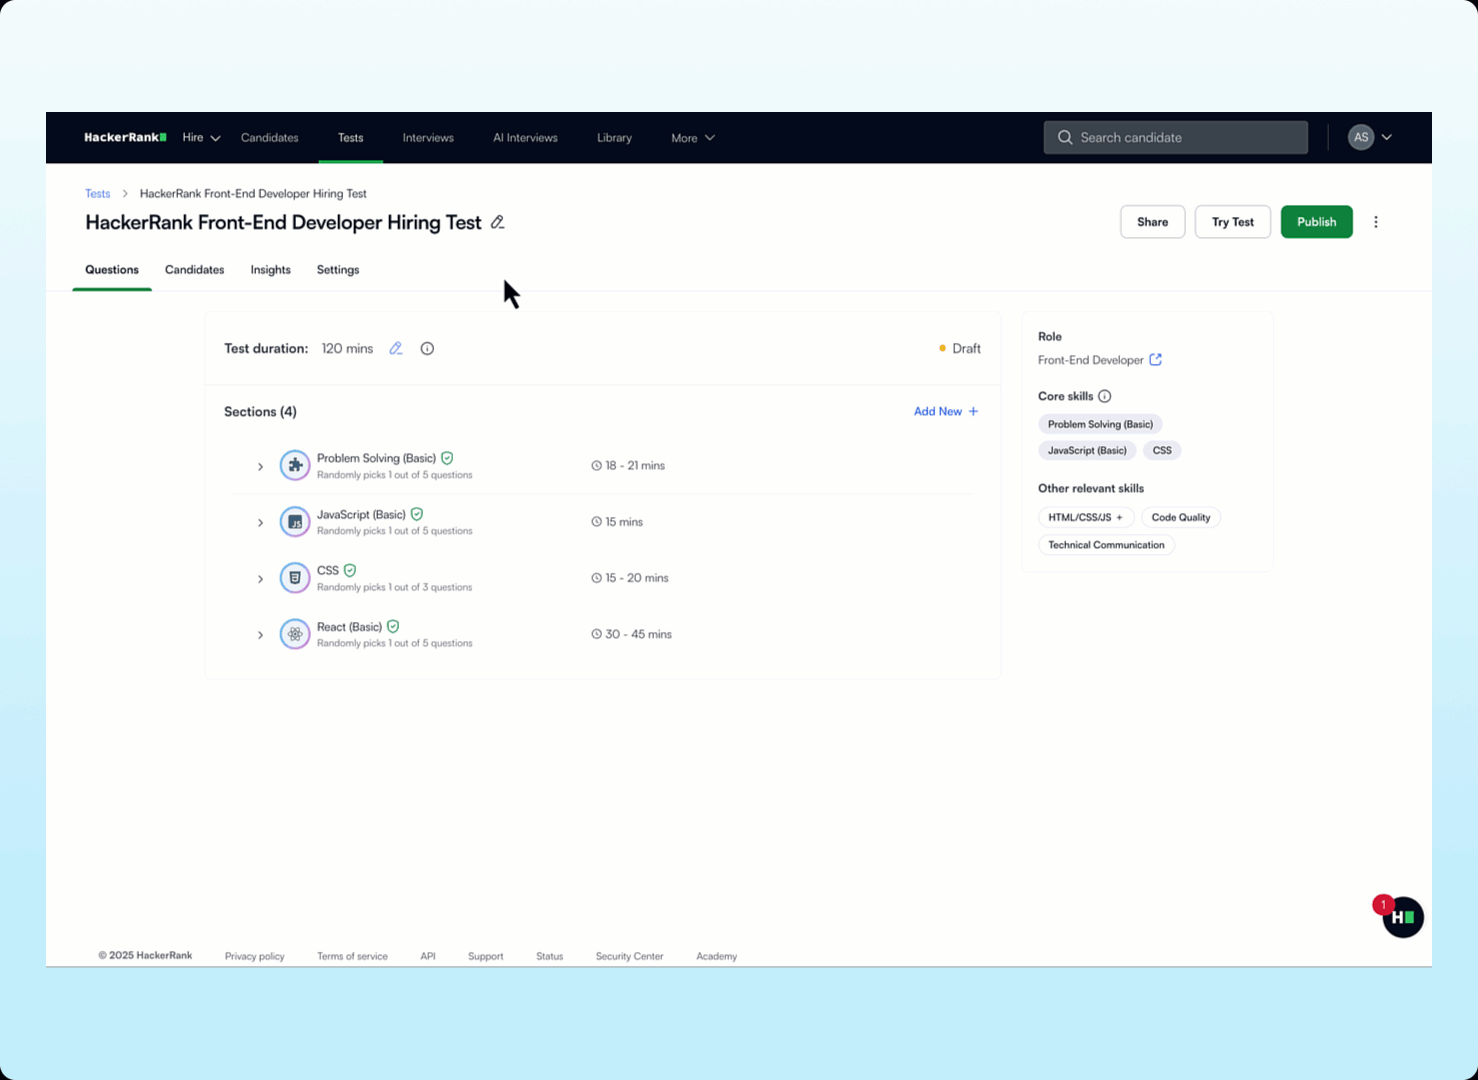This screenshot has width=1478, height=1080.
Task: Open Library in the top navigation
Action: pyautogui.click(x=614, y=138)
